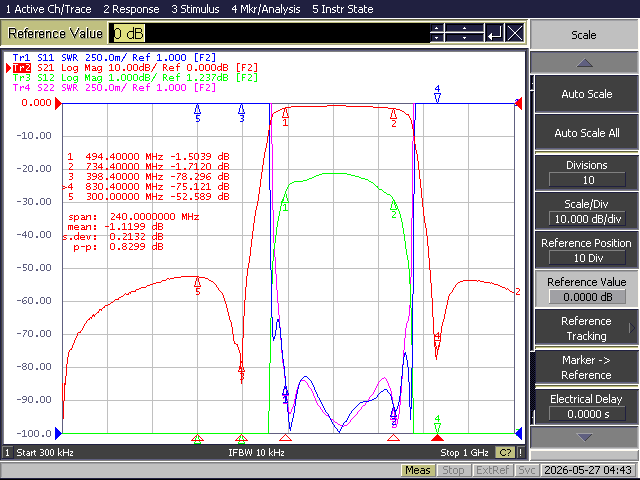Select the Electrical Delay softkey
This screenshot has height=480, width=640.
tap(587, 407)
